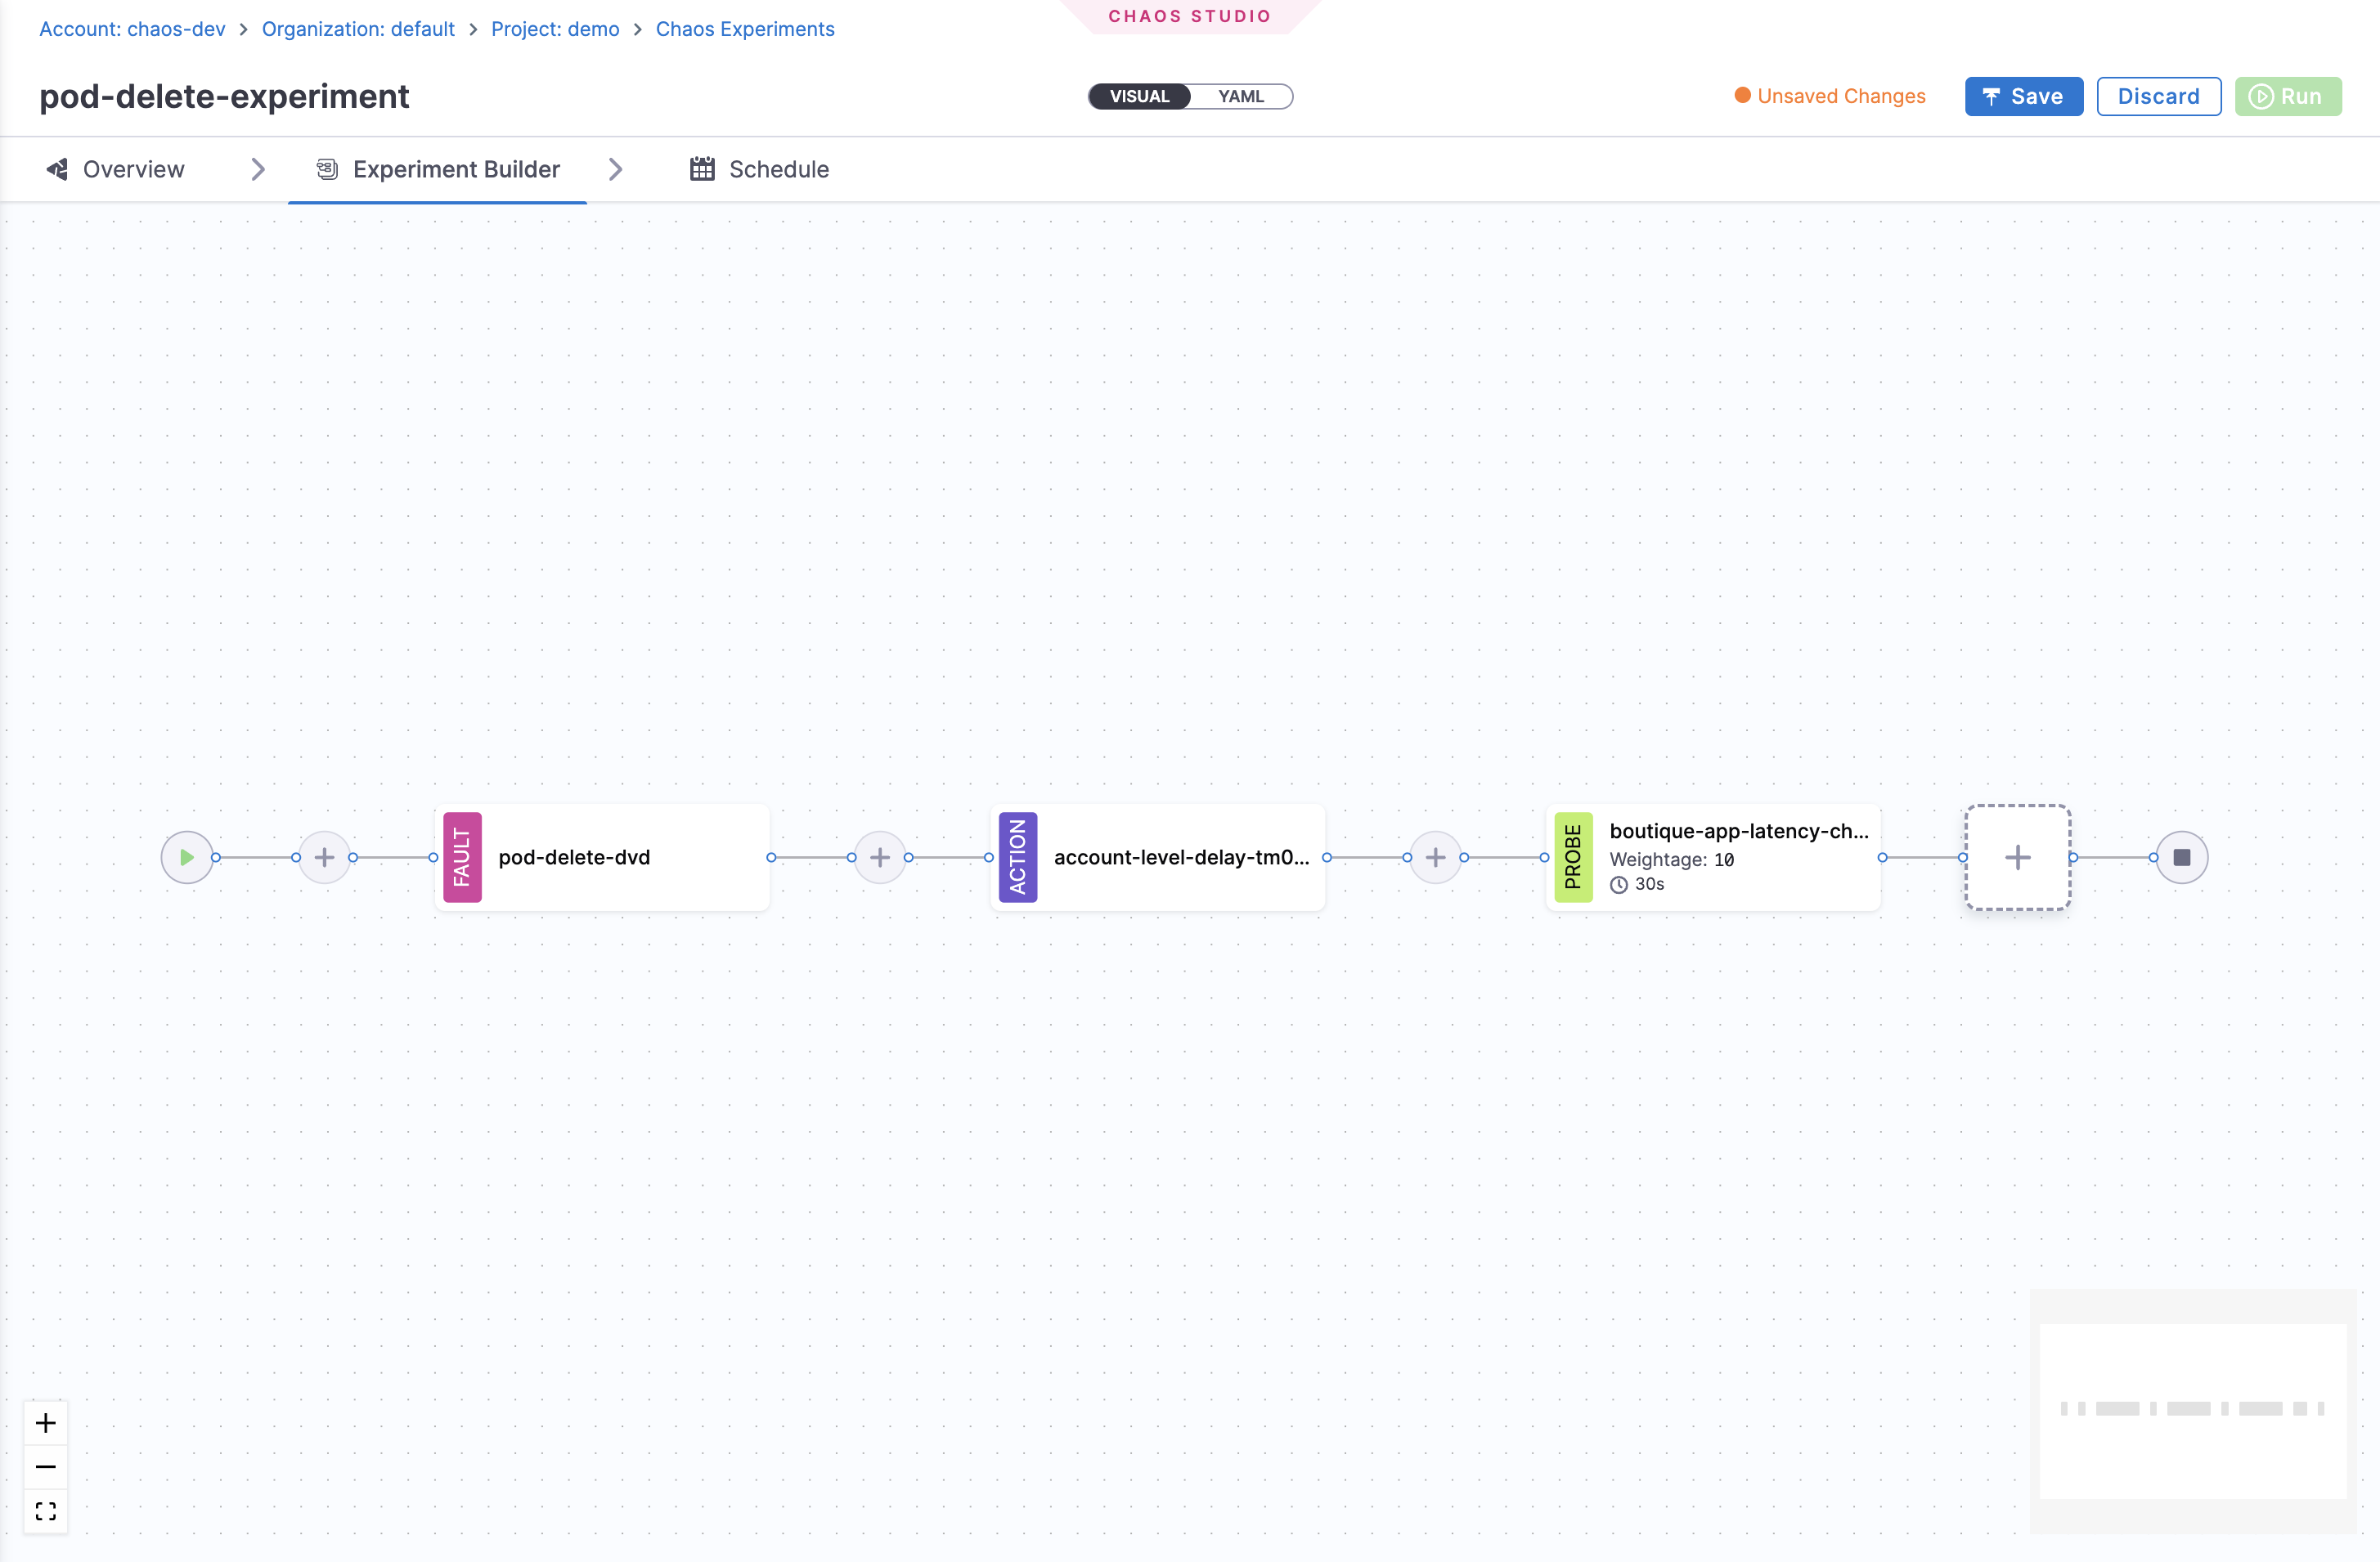
Task: Zoom out the canvas with minus control
Action: click(45, 1466)
